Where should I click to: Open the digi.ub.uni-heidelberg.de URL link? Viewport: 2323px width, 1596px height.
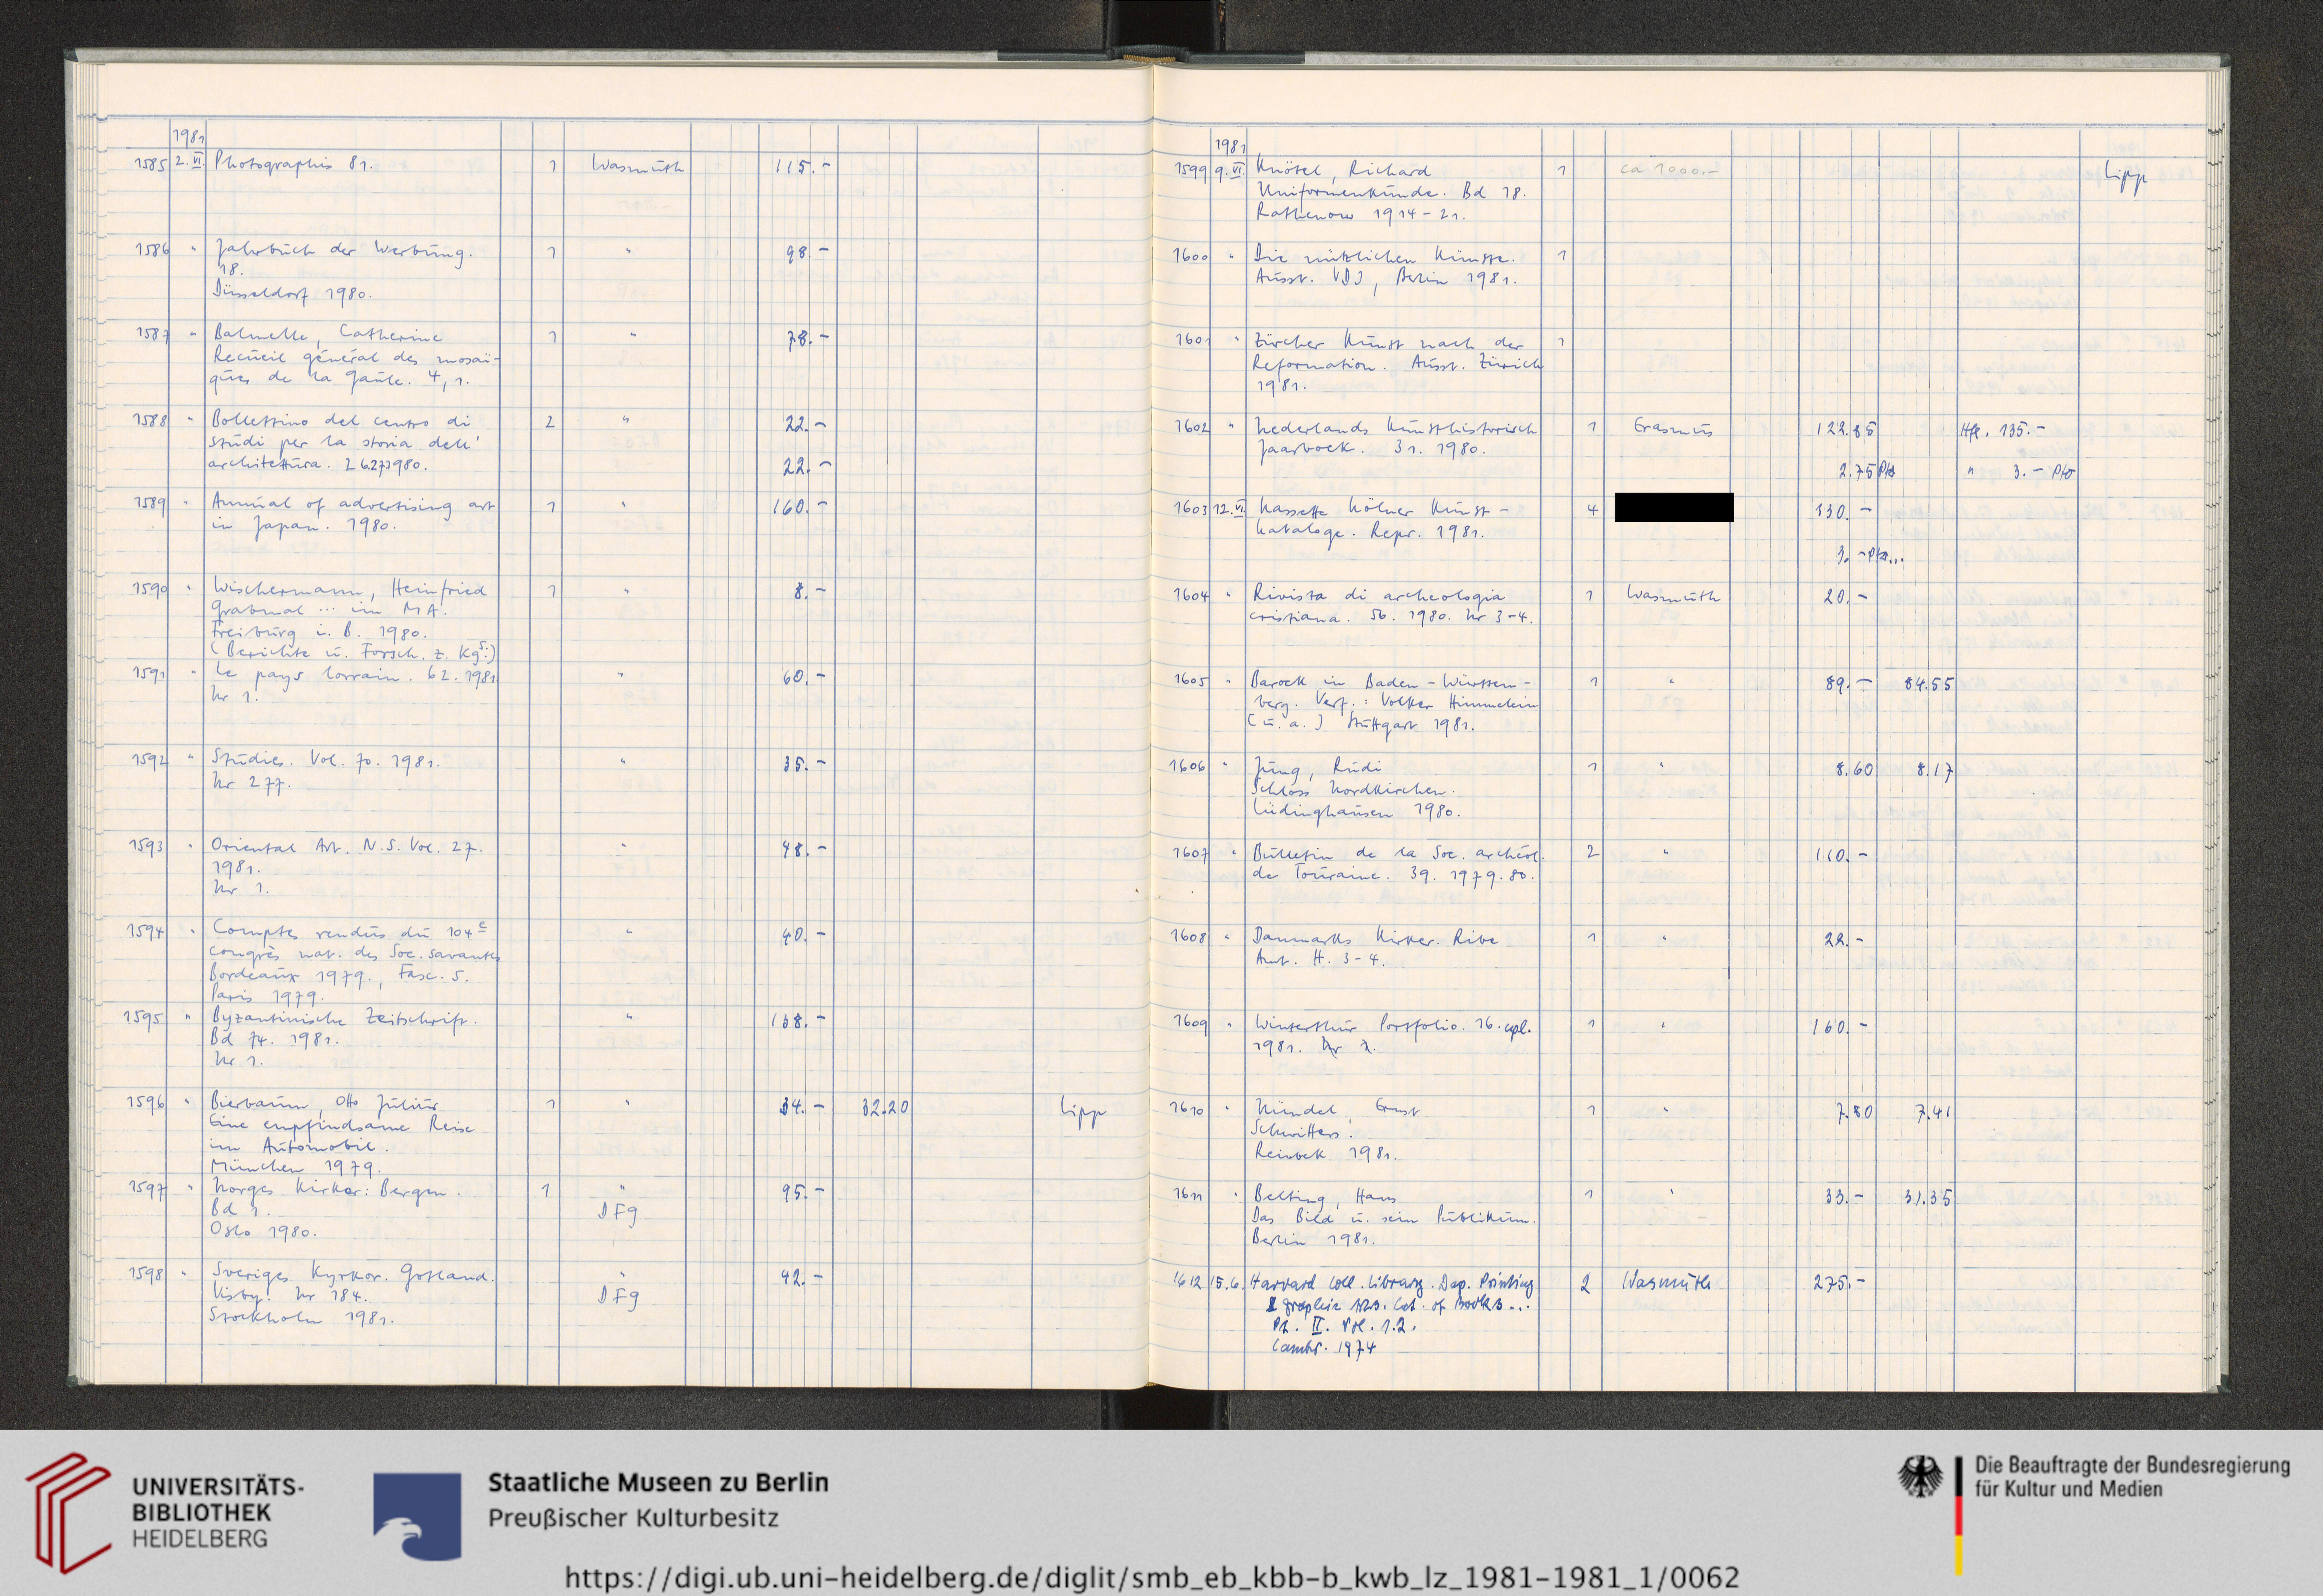(x=1152, y=1577)
